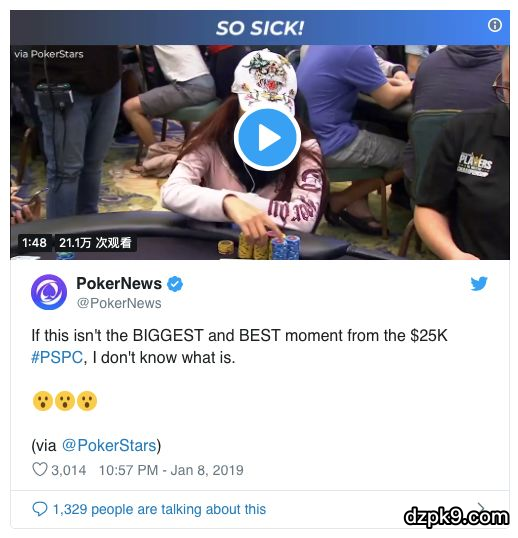
Task: Open tweet timestamp Jan 8, 2019
Action: (171, 470)
